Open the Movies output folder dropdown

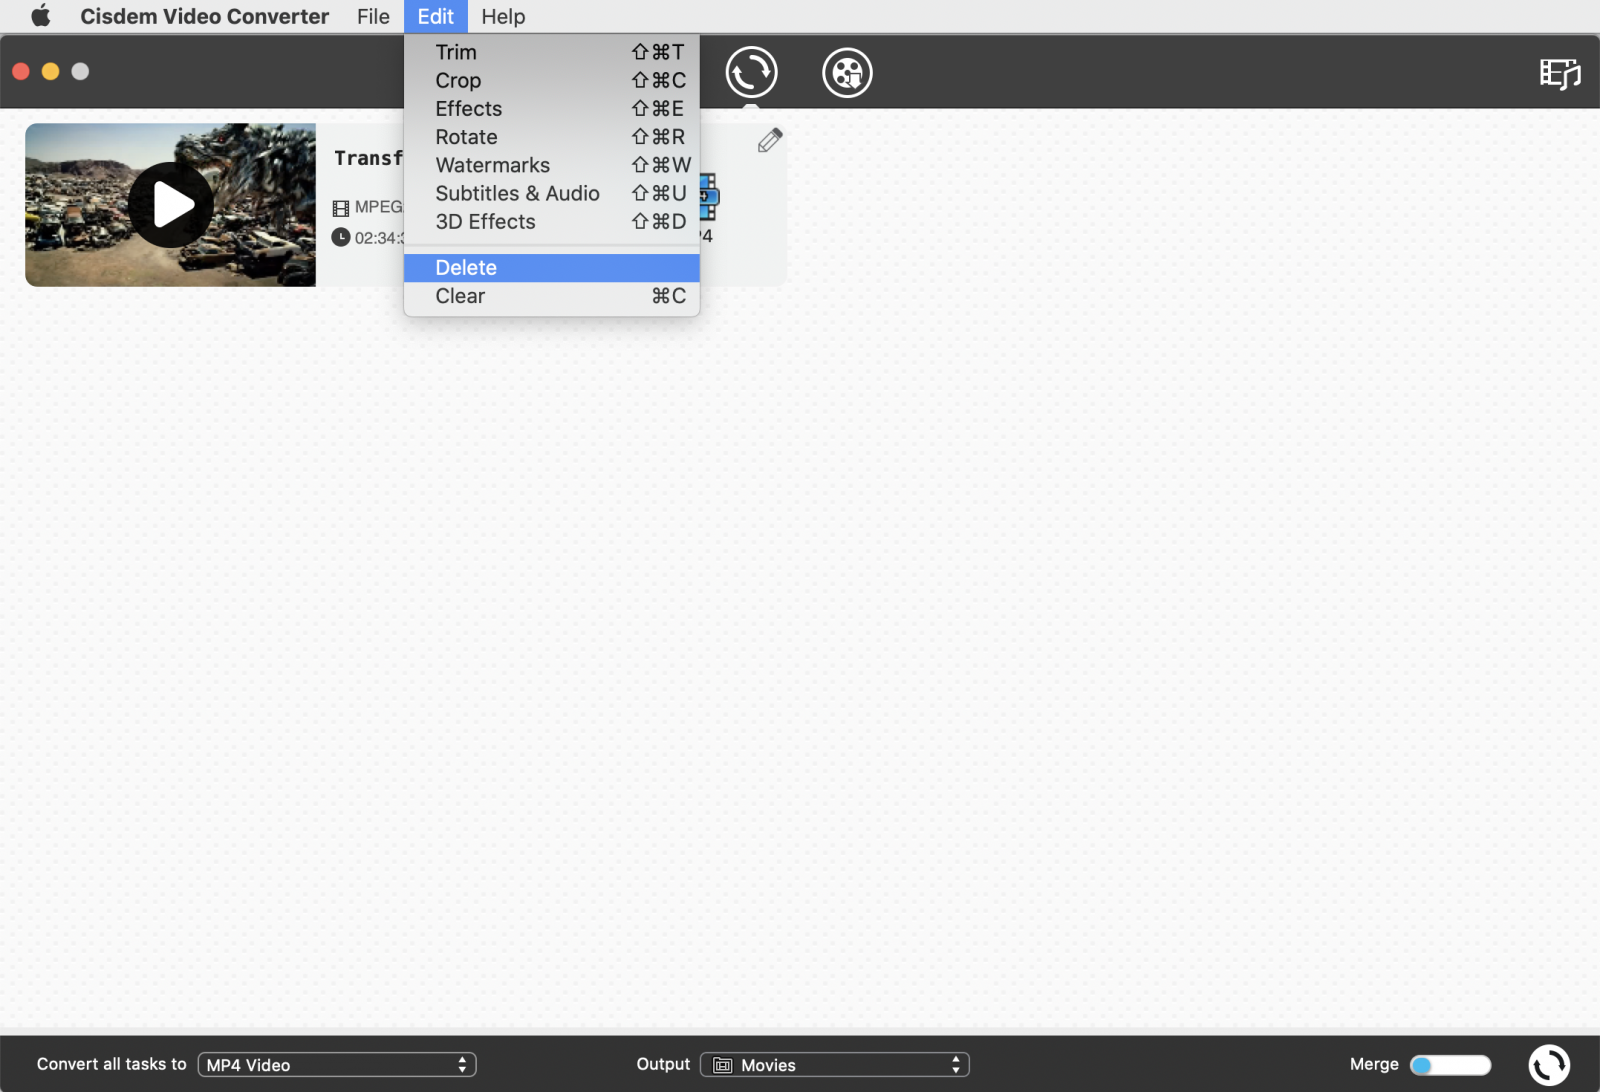point(835,1065)
